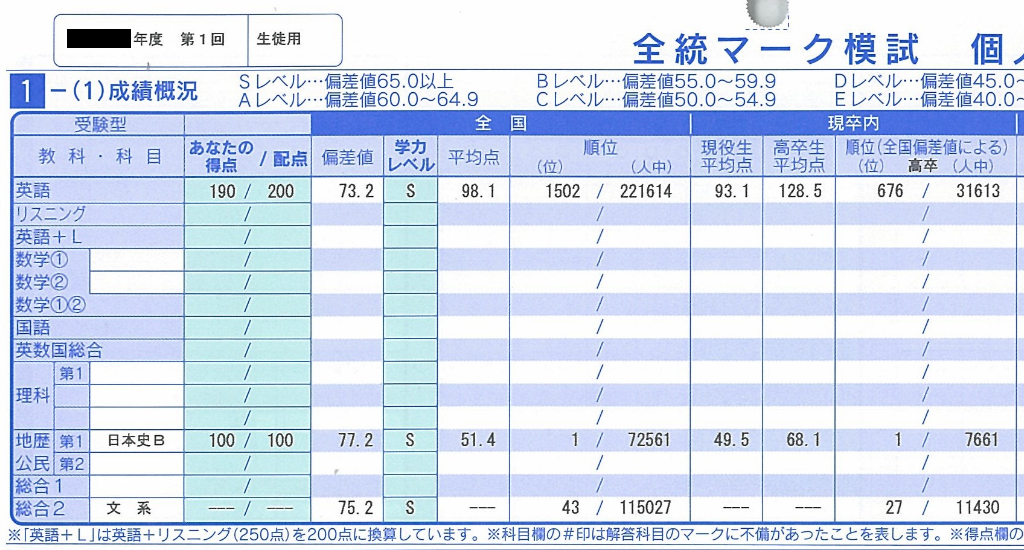Click the 現役生平均点 column header
This screenshot has height=550, width=1024.
click(726, 156)
